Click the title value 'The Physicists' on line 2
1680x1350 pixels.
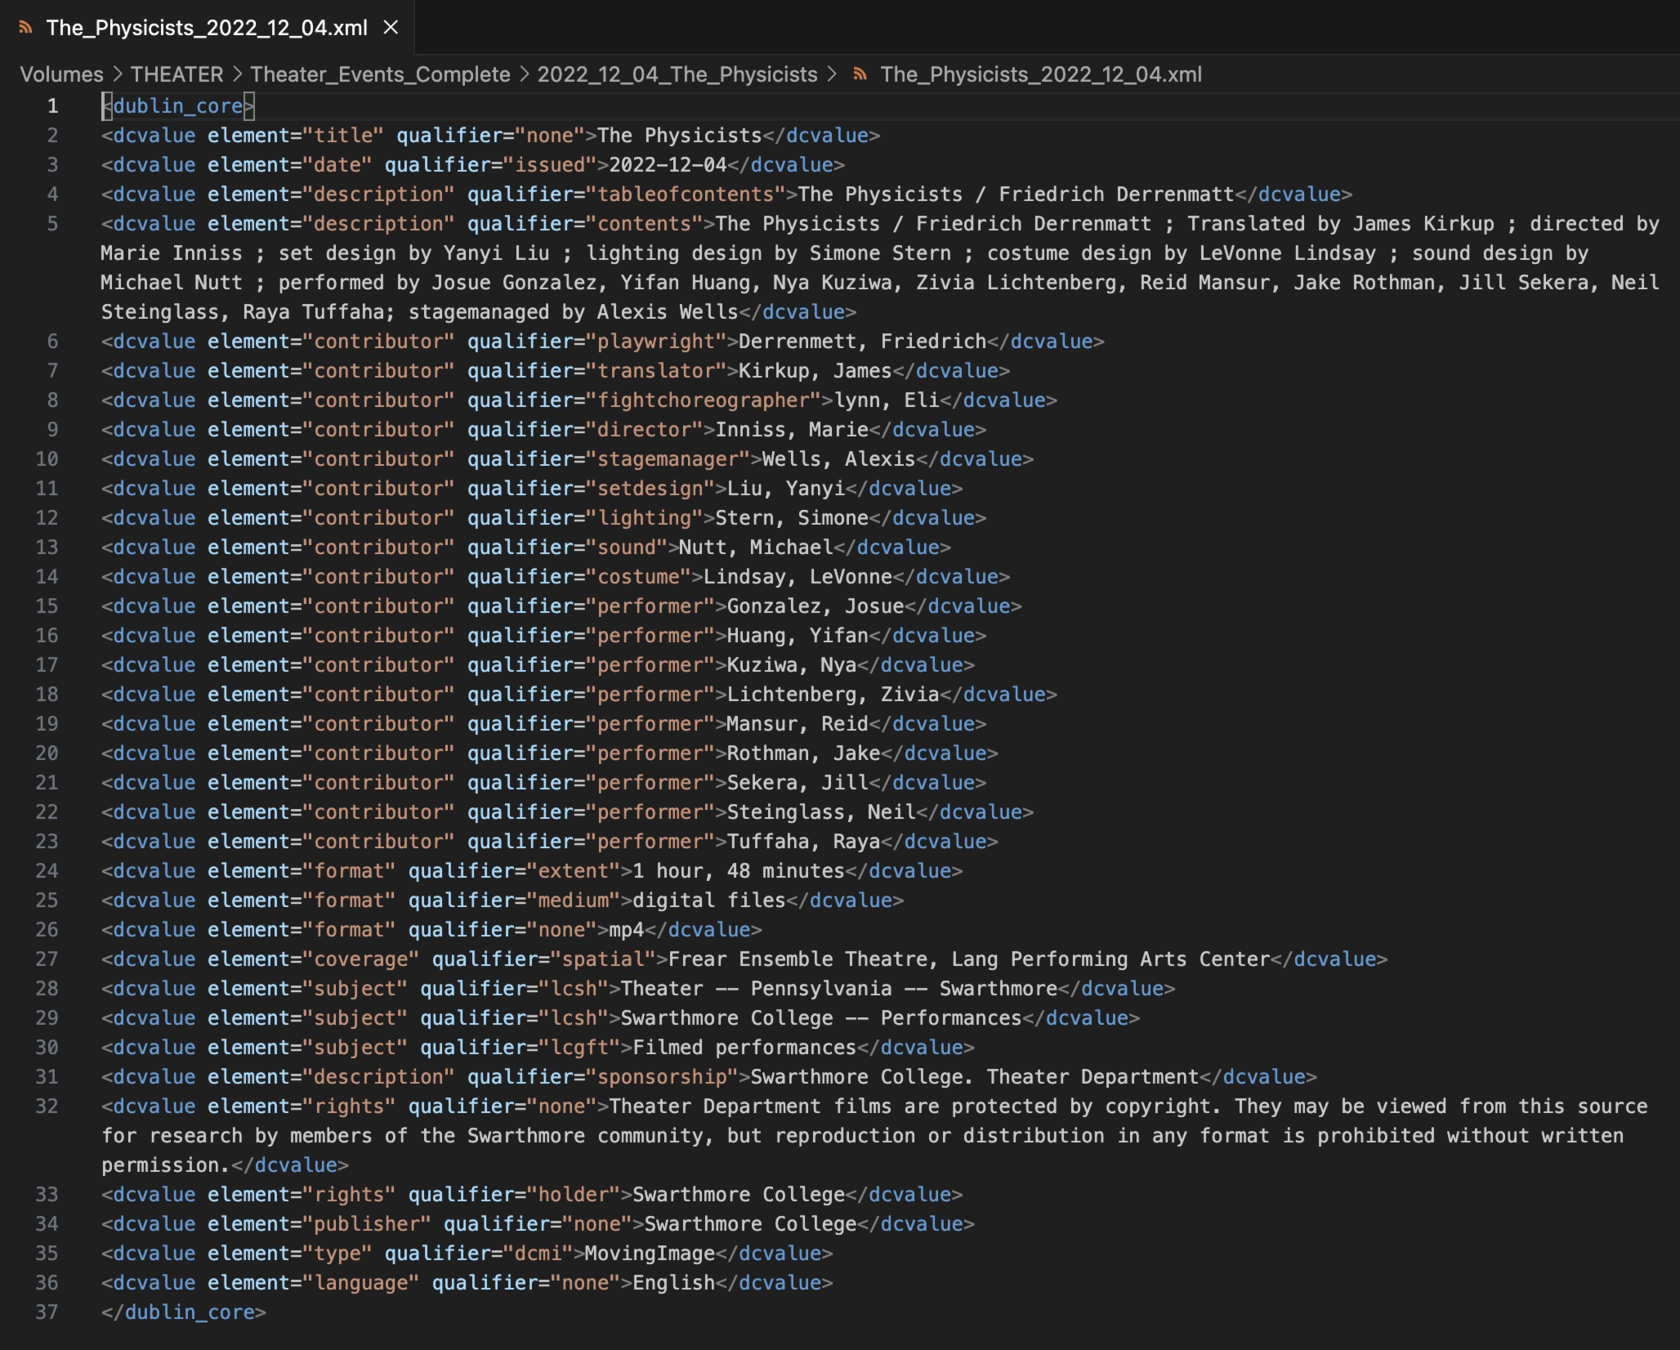(680, 135)
